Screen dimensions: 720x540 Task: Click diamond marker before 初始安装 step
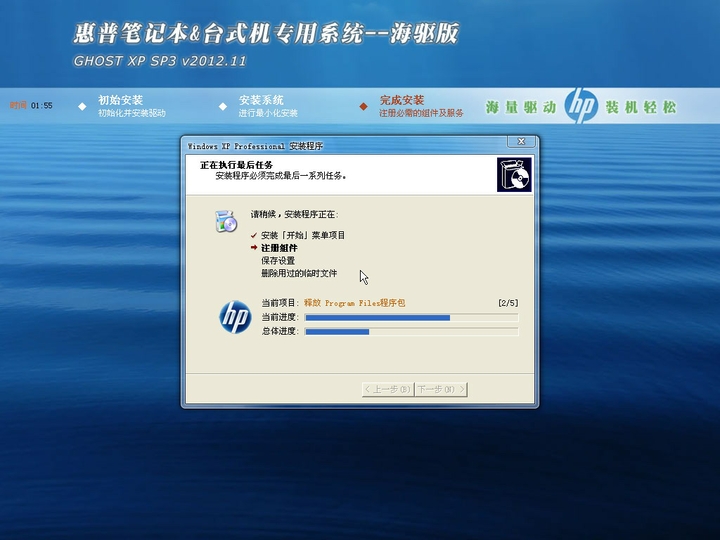pyautogui.click(x=82, y=105)
